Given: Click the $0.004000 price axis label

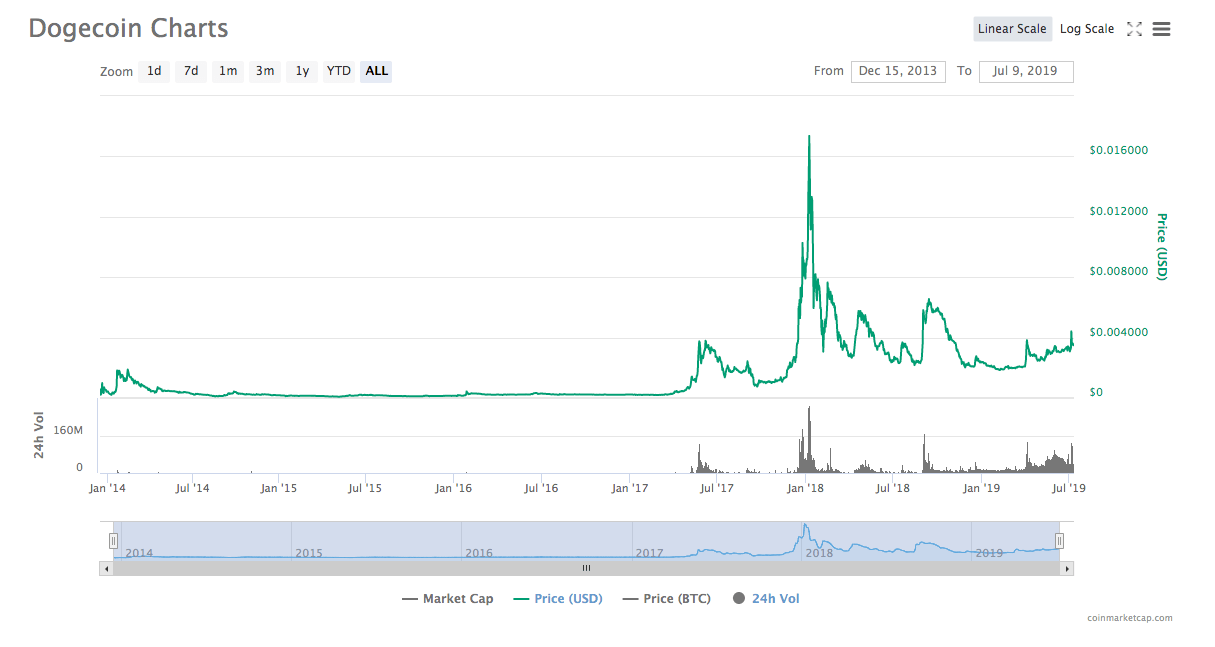Looking at the screenshot, I should (1118, 332).
